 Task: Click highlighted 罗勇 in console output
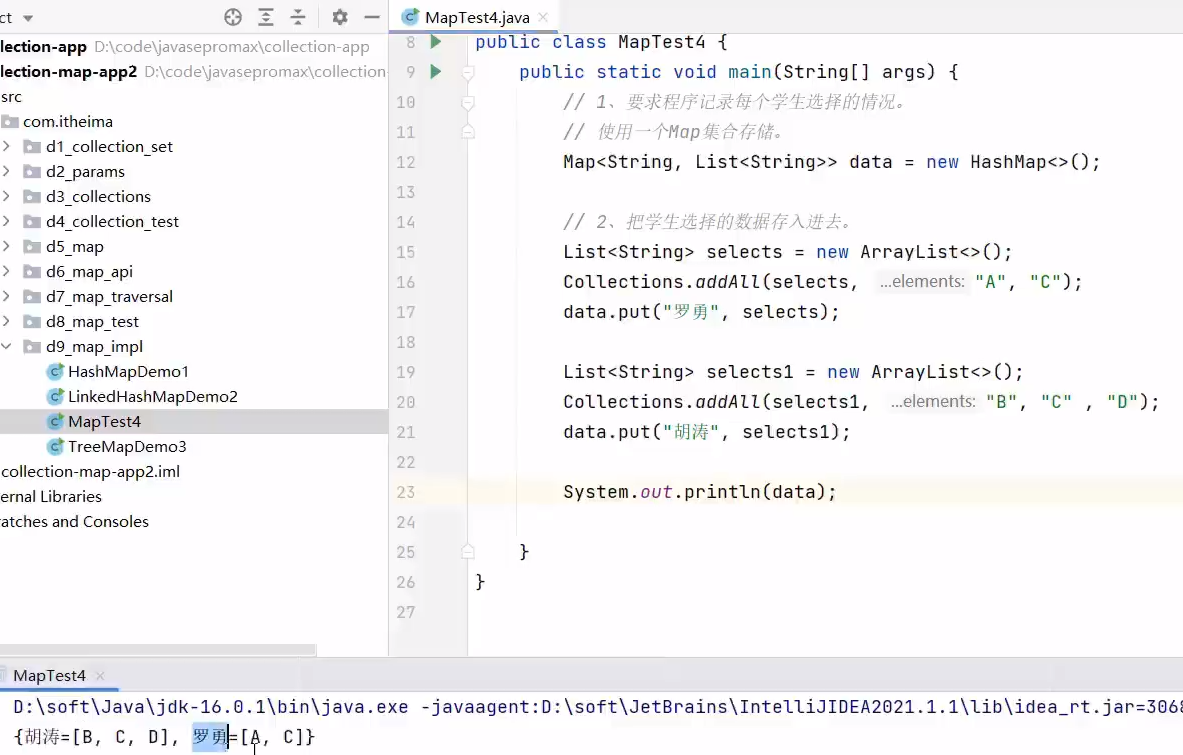[210, 736]
